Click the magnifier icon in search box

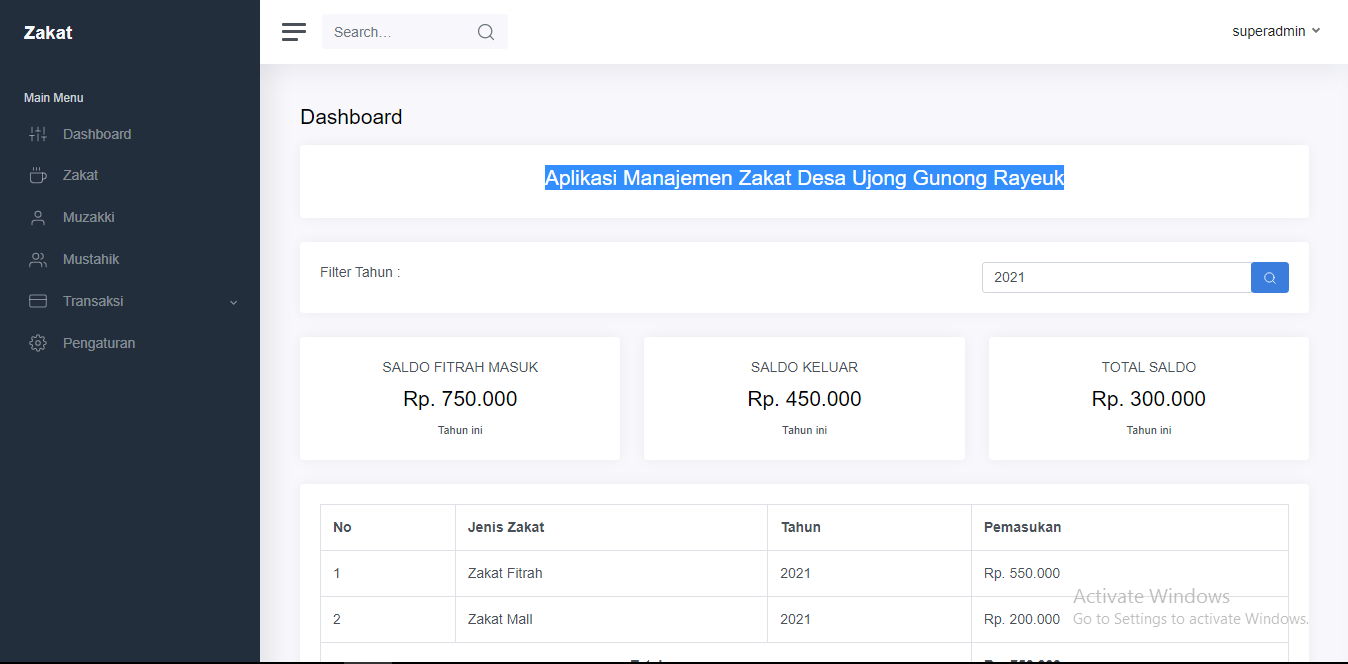coord(486,32)
